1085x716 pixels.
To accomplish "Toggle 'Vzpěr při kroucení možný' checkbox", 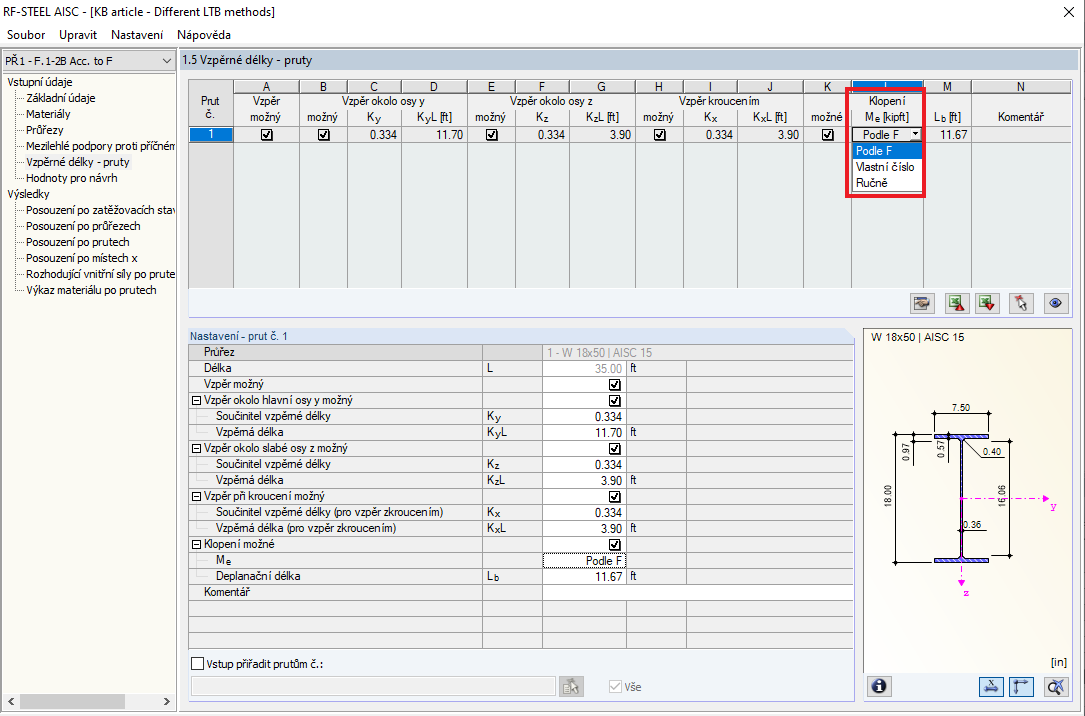I will (614, 497).
